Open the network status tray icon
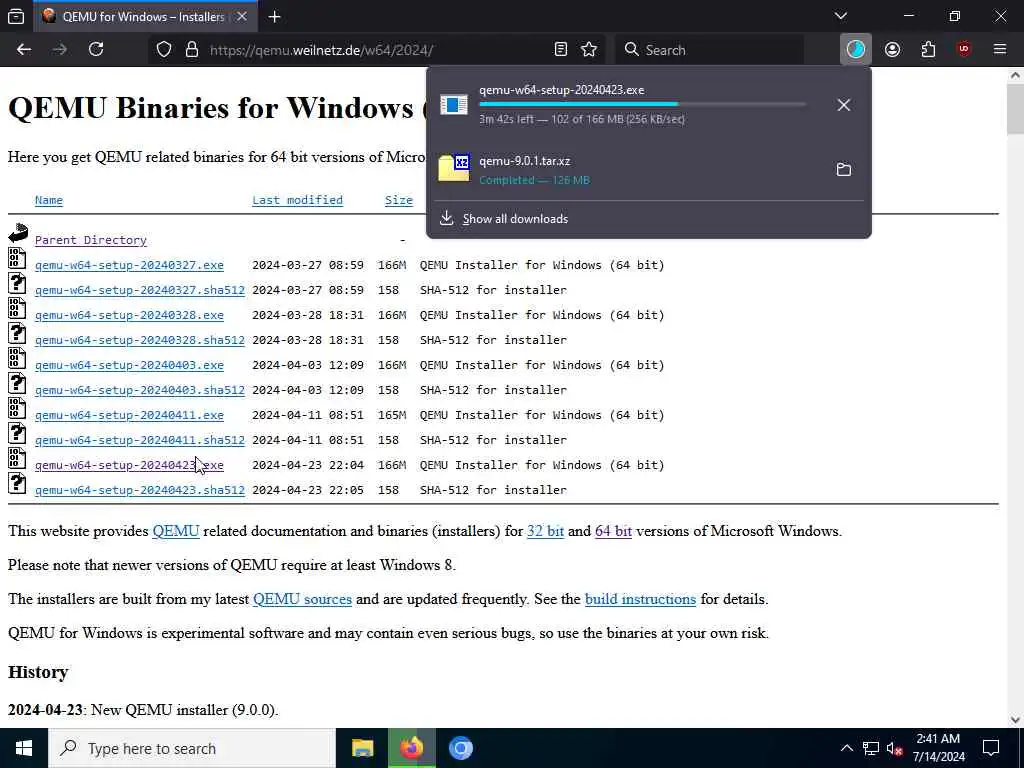This screenshot has height=768, width=1024. (x=871, y=748)
